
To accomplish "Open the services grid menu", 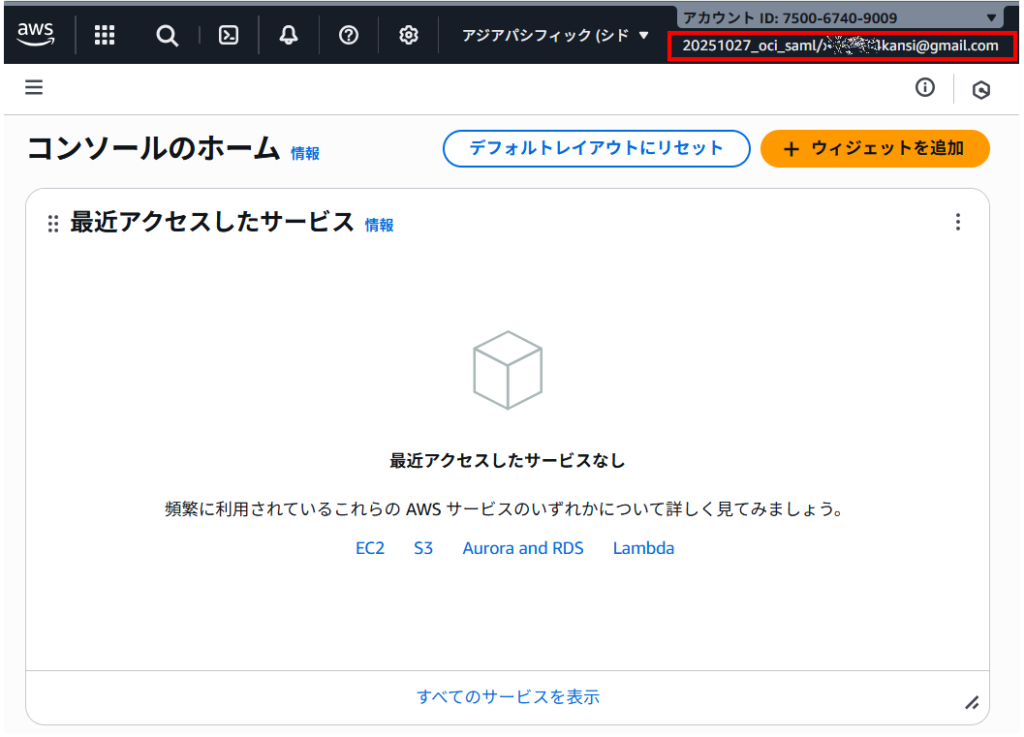I will pyautogui.click(x=105, y=35).
